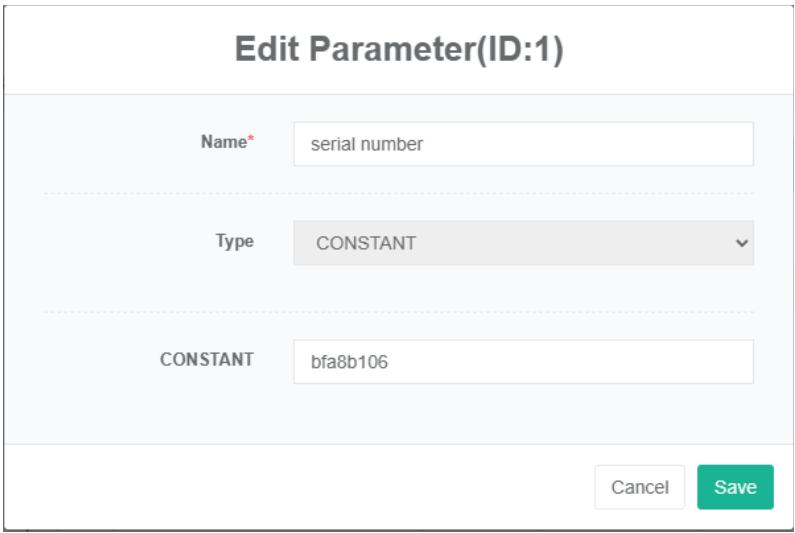Image resolution: width=795 pixels, height=533 pixels.
Task: Click empty space at the end of Name field
Action: pos(650,144)
